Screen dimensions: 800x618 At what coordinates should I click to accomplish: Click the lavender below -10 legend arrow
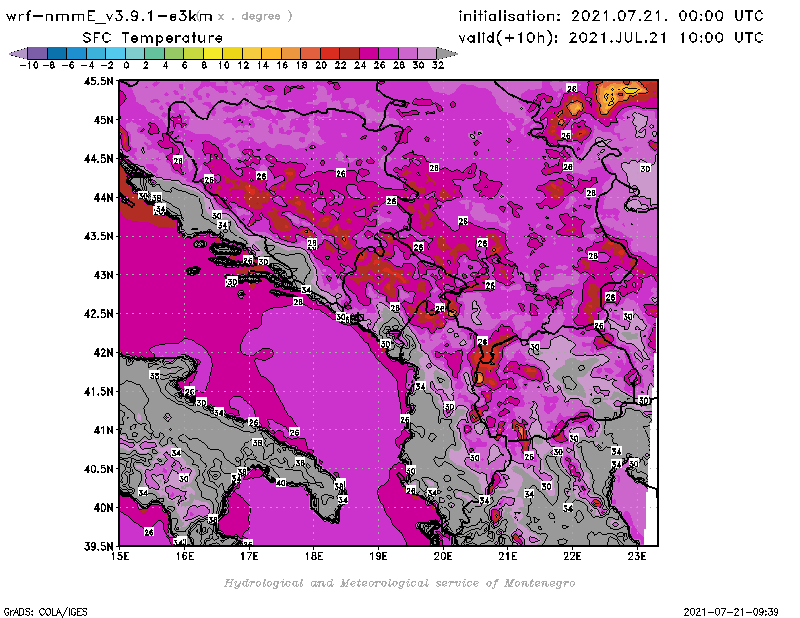coord(18,53)
